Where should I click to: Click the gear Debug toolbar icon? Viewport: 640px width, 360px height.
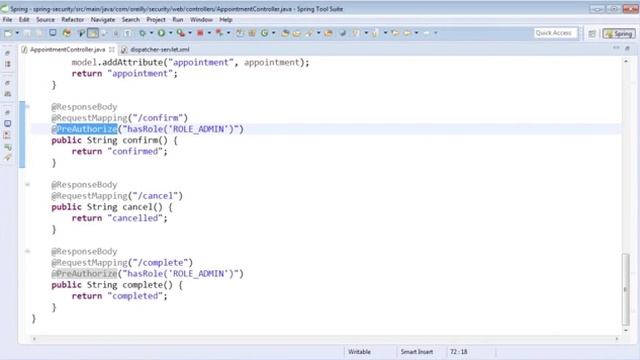pyautogui.click(x=142, y=33)
